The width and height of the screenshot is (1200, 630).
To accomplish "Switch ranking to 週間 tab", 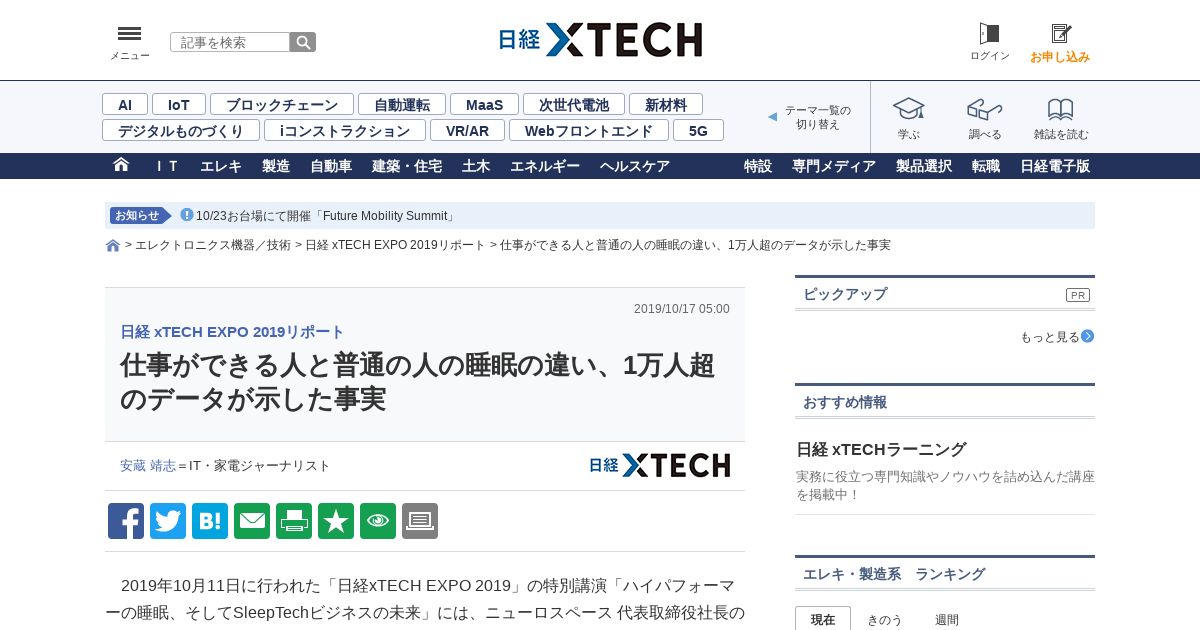I will (947, 619).
